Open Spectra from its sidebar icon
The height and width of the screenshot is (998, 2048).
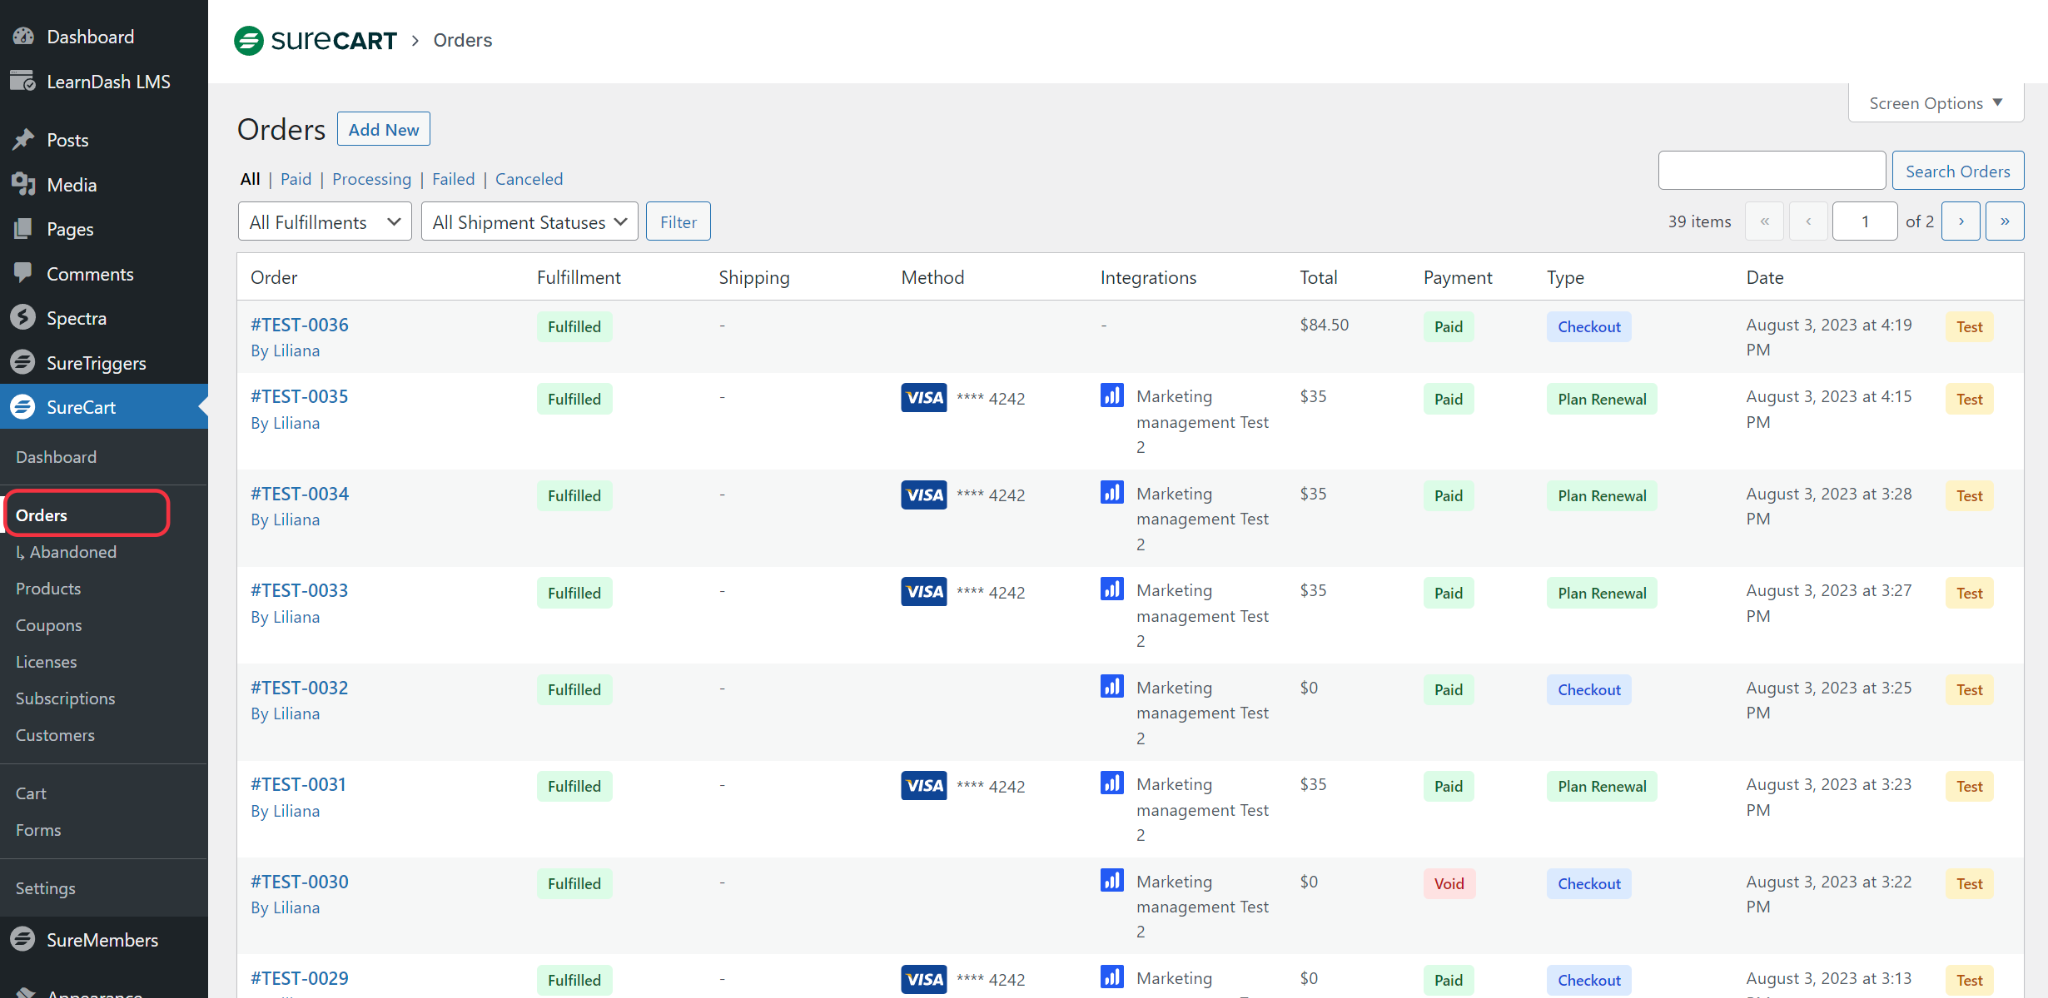[x=23, y=318]
